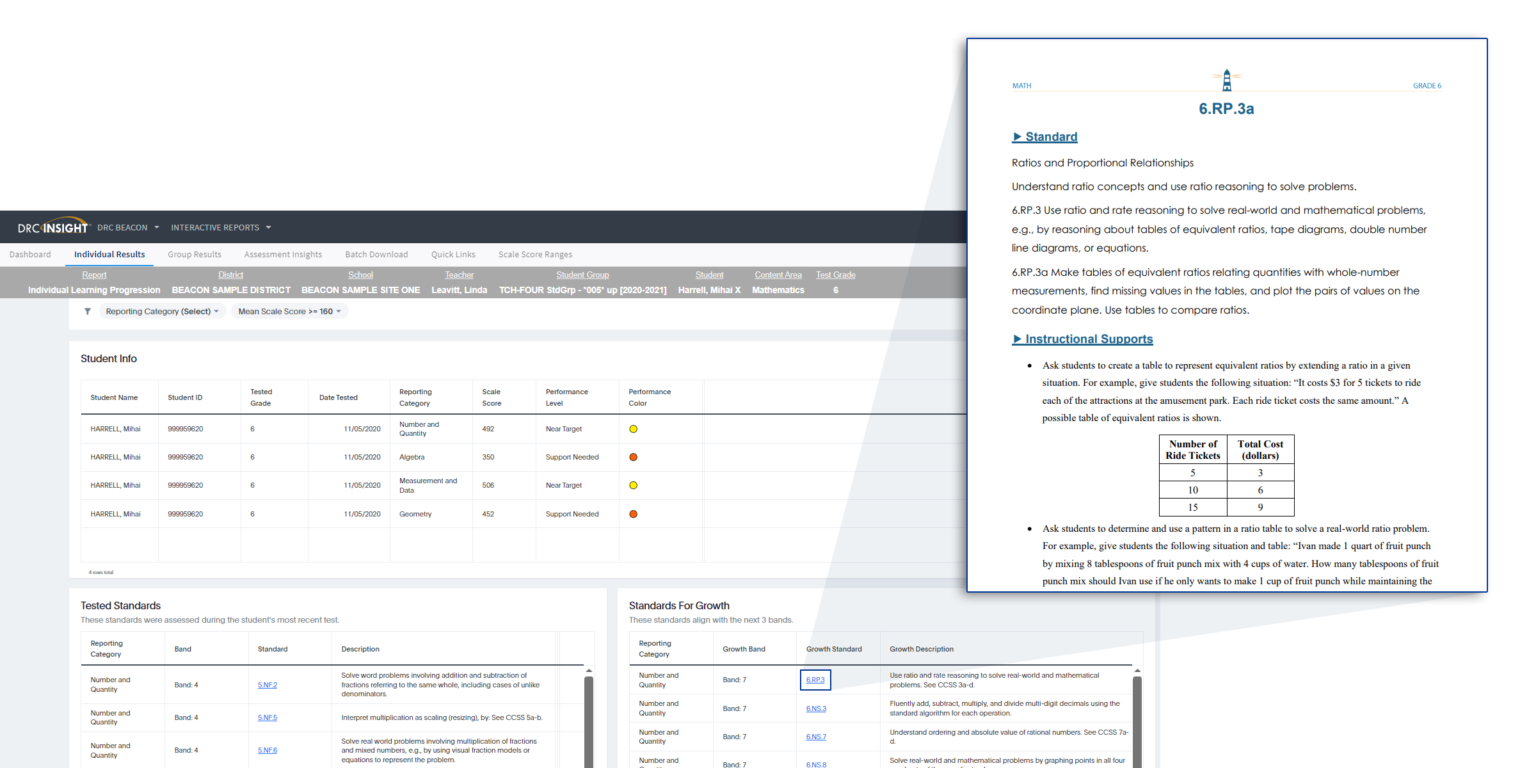Viewport: 1536px width, 768px height.
Task: Click the scale score value 350
Action: coord(488,457)
